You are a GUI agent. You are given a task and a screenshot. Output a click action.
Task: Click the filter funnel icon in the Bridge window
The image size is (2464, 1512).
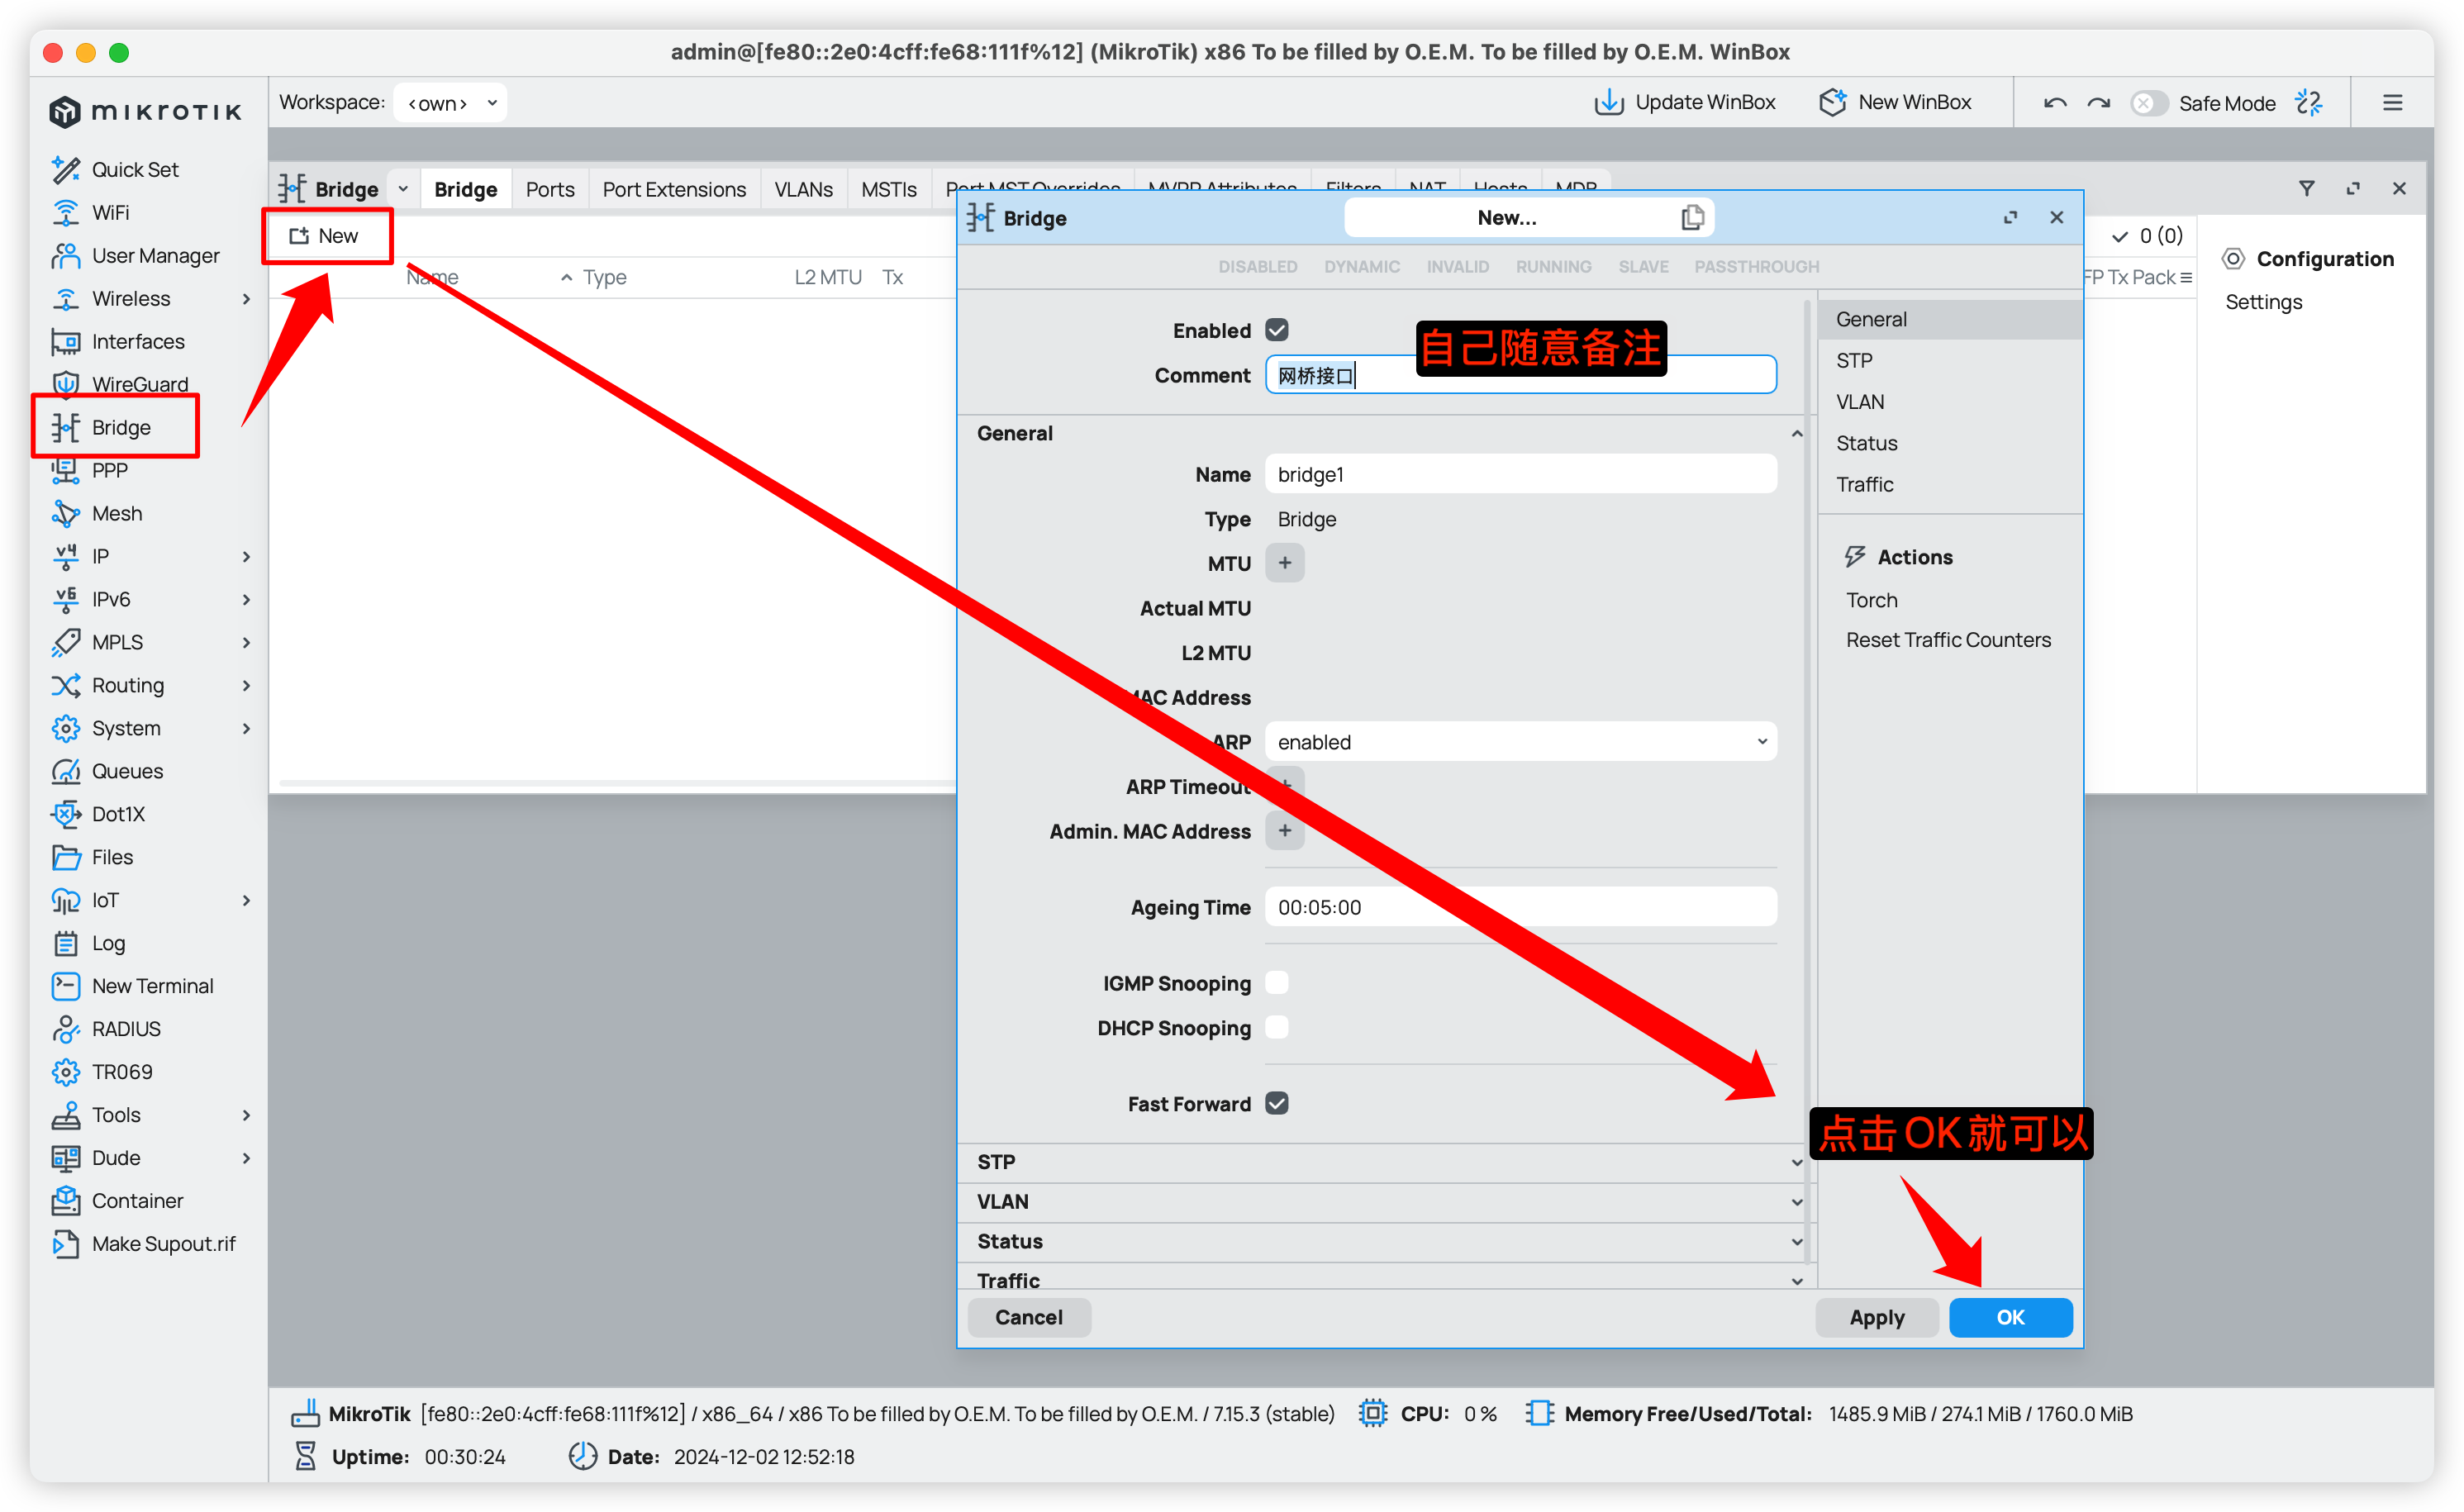click(x=2307, y=188)
